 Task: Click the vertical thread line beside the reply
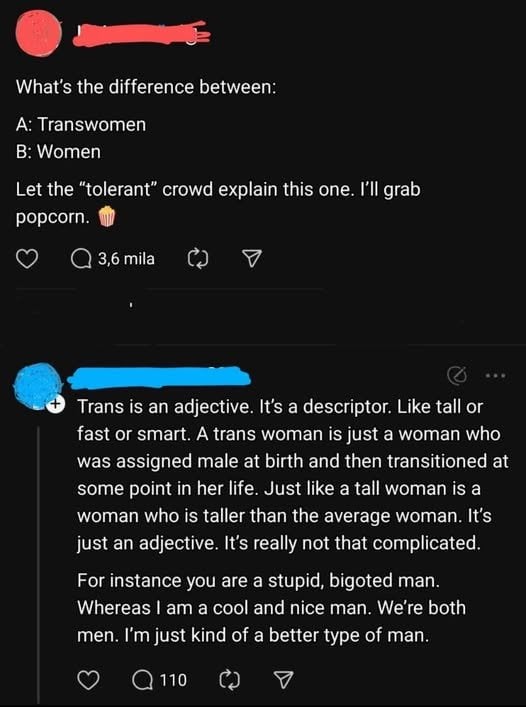39,564
